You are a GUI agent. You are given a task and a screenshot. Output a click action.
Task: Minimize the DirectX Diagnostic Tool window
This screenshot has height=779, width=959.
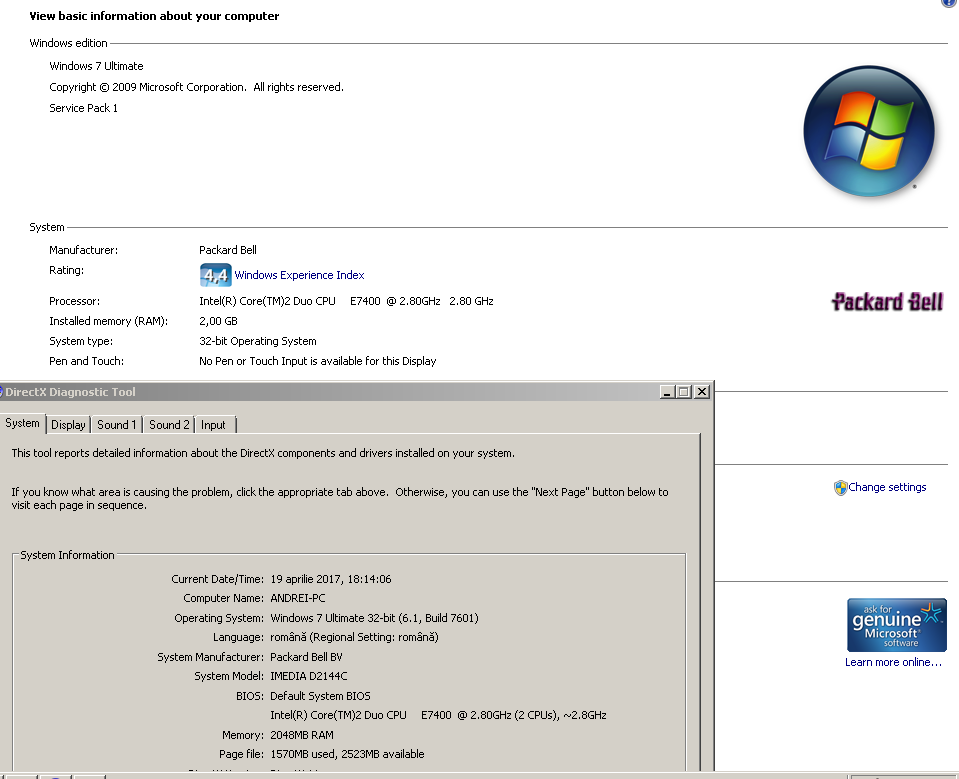667,392
